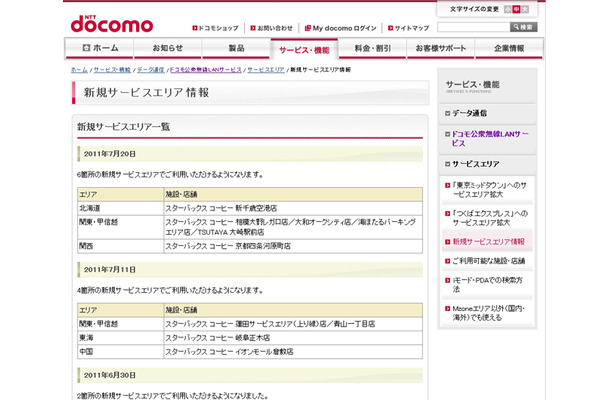Open サイトマップ header link
610x400 pixels.
tap(408, 28)
